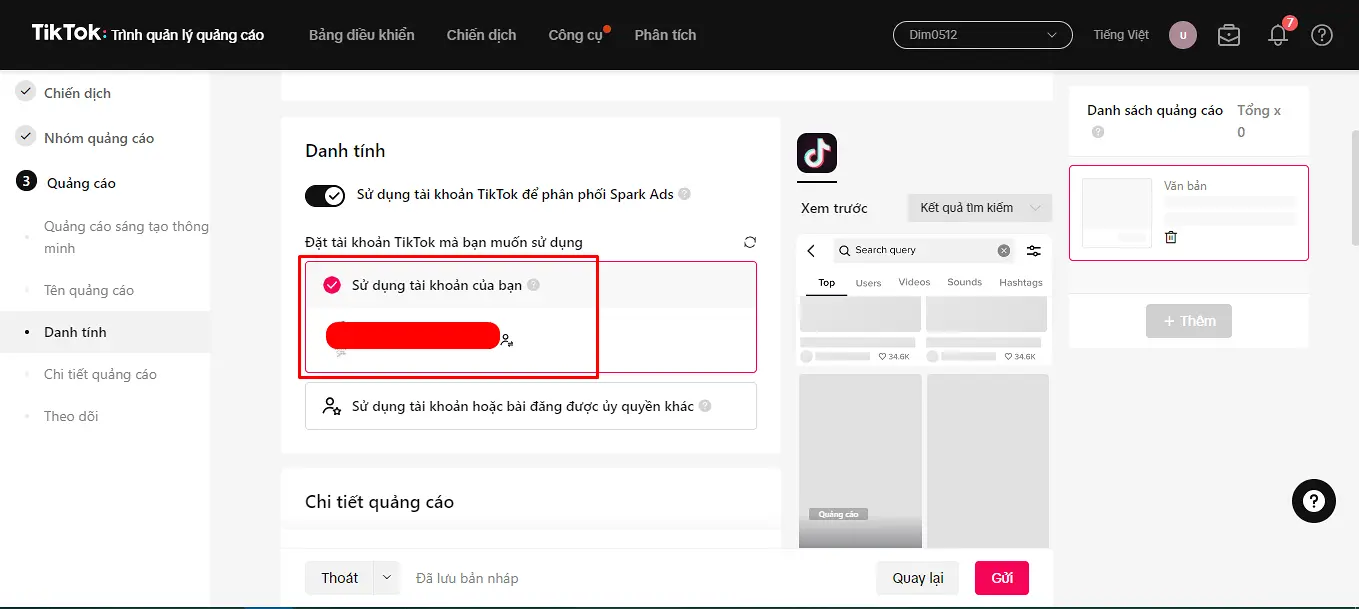The image size is (1359, 609).
Task: Click the authorized account person icon
Action: [x=332, y=406]
